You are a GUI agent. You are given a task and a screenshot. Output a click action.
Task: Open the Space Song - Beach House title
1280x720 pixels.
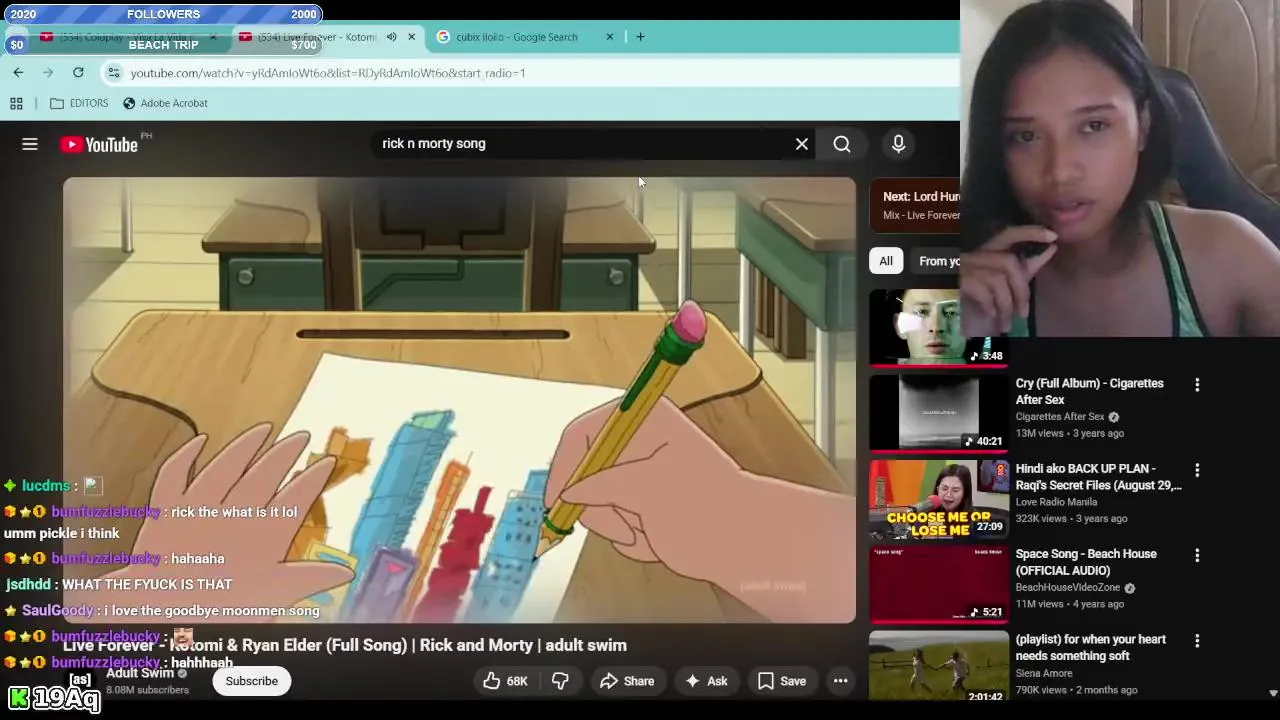1086,562
